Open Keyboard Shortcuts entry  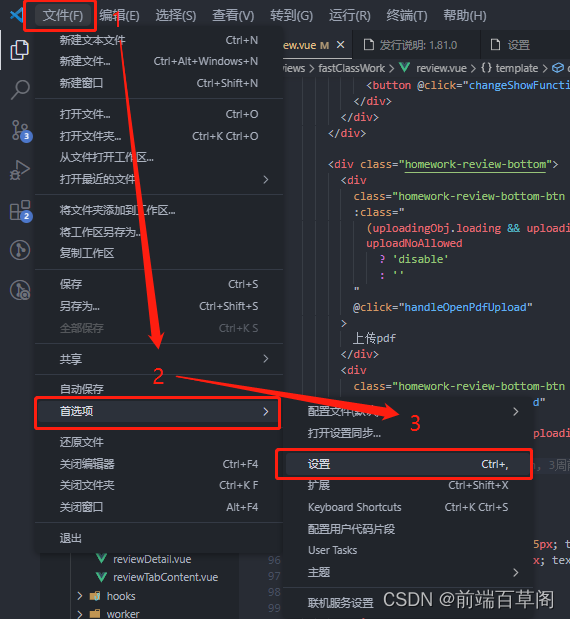point(408,507)
